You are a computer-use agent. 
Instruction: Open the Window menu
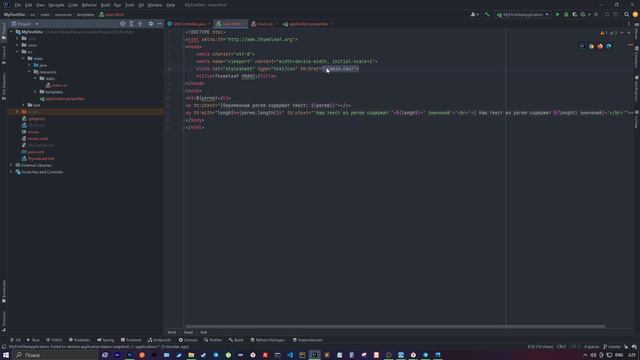[x=155, y=5]
